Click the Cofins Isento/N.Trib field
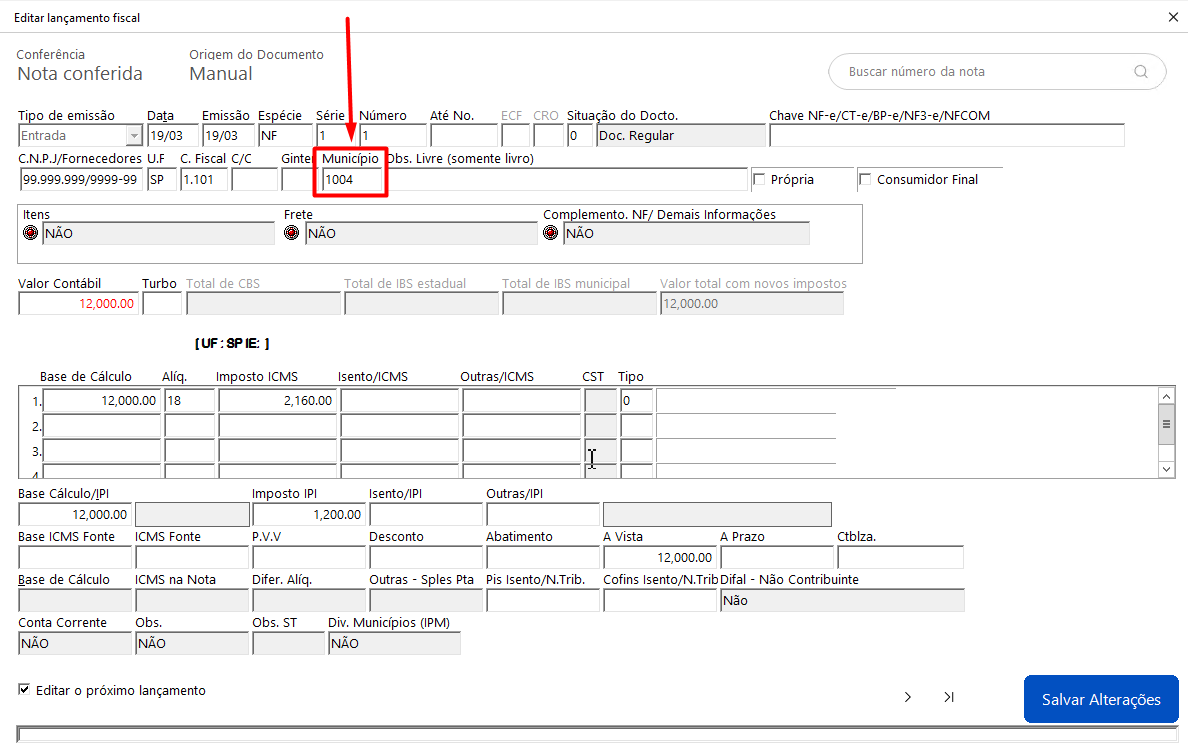This screenshot has height=748, width=1188. coord(660,601)
